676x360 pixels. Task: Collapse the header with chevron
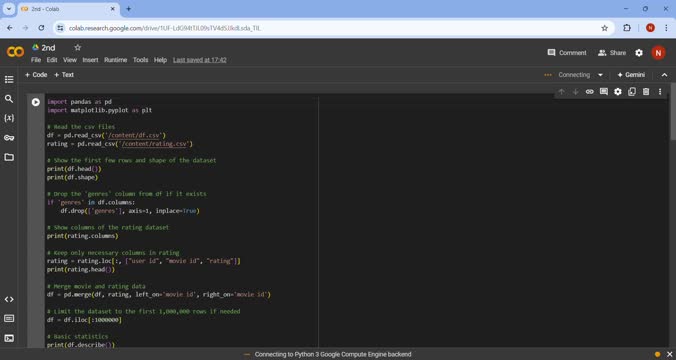click(x=664, y=75)
